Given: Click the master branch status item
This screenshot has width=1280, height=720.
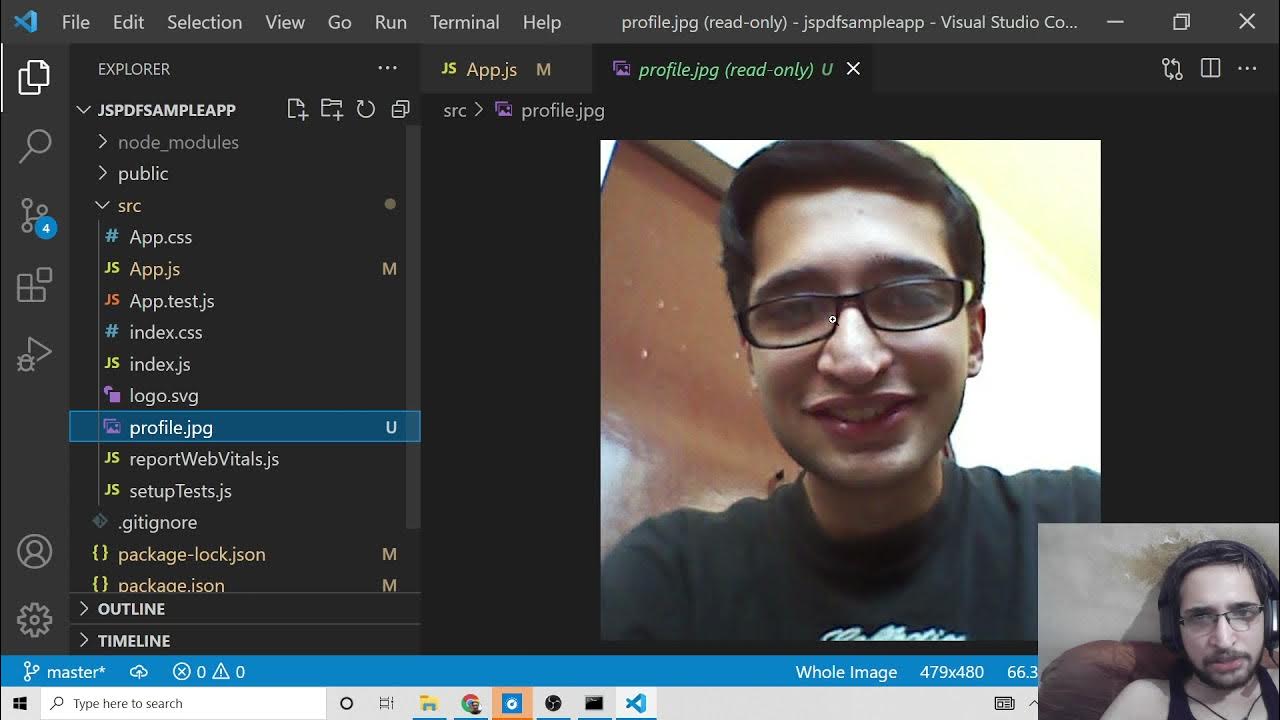Looking at the screenshot, I should (x=65, y=672).
